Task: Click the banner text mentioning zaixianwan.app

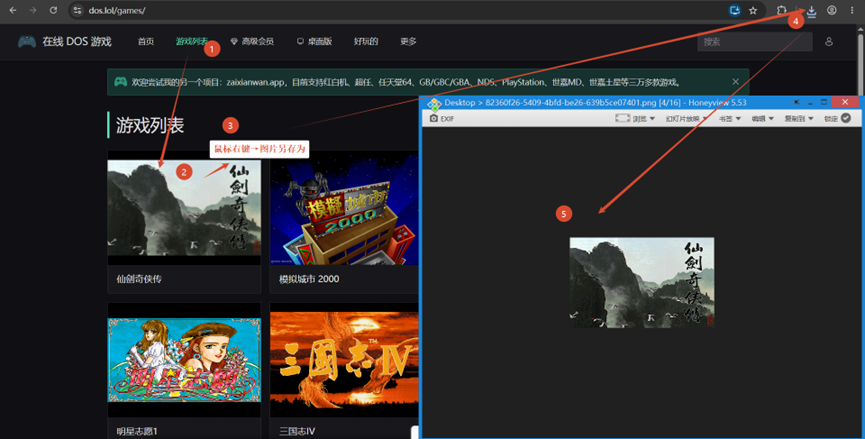Action: coord(406,82)
